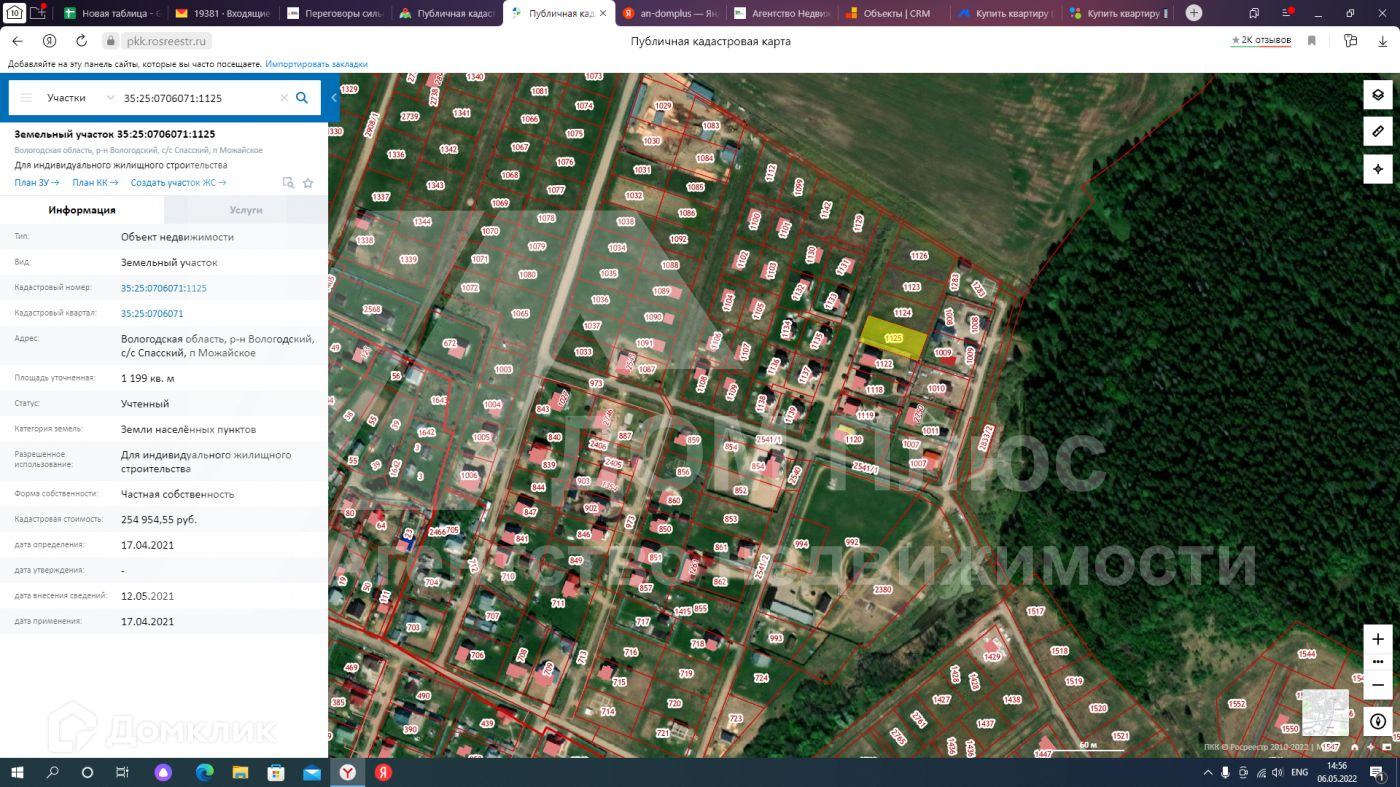
Task: Reset the map compass orientation
Action: pyautogui.click(x=1378, y=721)
